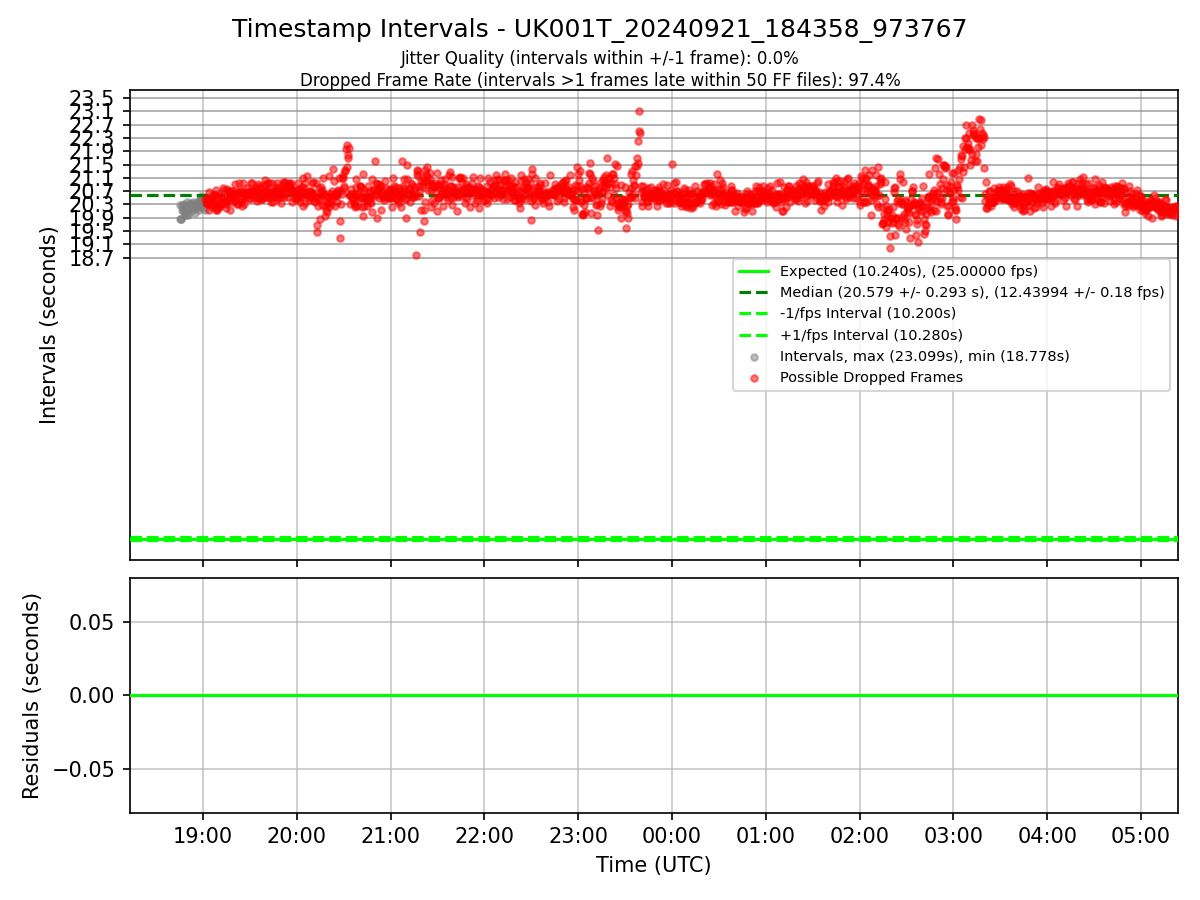Click legend entry '-1/fps Interval (10.200s)'

868,313
